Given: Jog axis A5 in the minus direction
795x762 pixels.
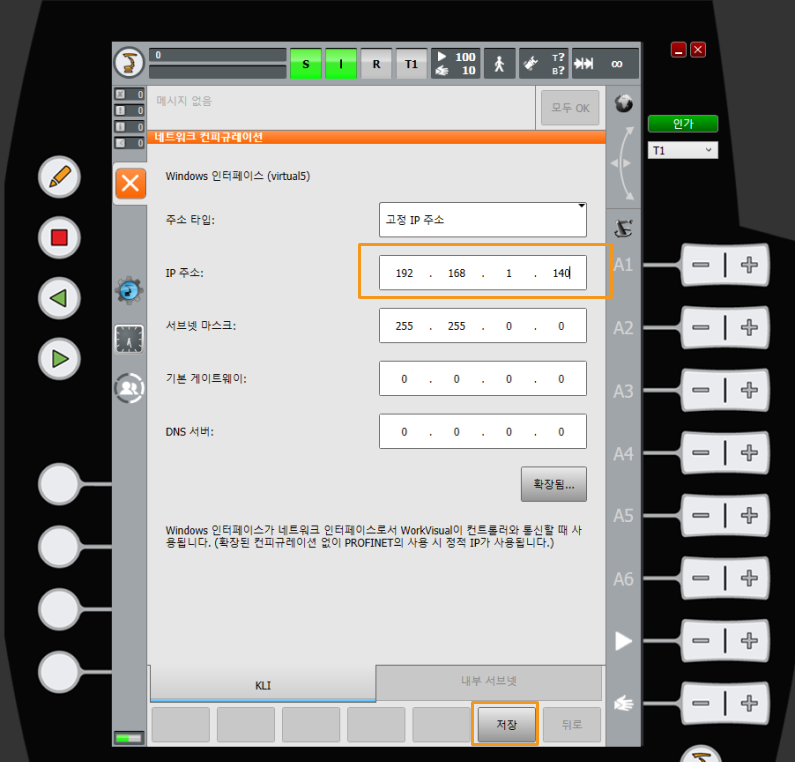Looking at the screenshot, I should coord(701,516).
